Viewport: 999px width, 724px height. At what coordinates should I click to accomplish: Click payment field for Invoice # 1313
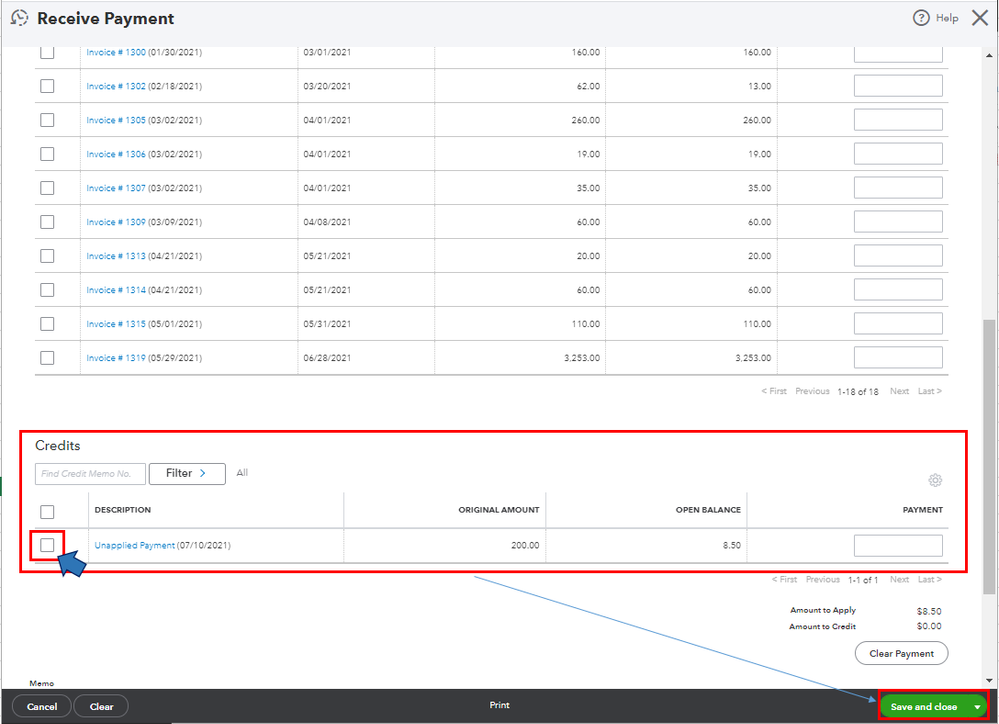(898, 256)
